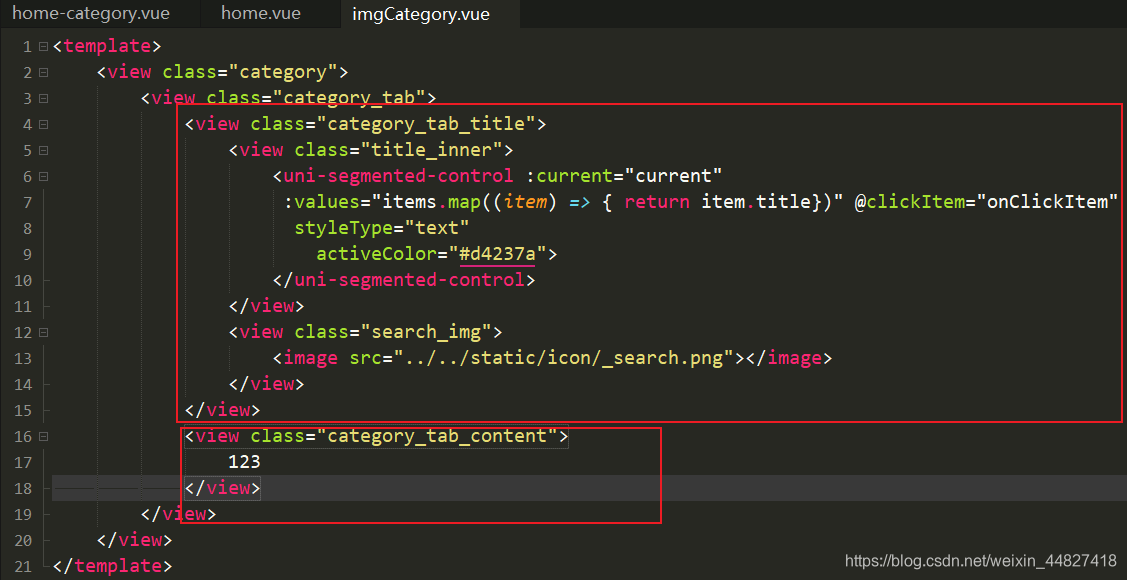Click the "title_inner" class name
Image resolution: width=1127 pixels, height=580 pixels.
pyautogui.click(x=431, y=149)
